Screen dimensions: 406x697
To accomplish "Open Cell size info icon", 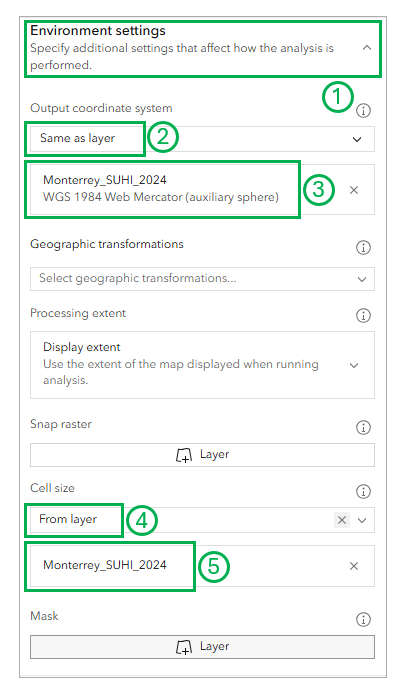I will point(363,492).
